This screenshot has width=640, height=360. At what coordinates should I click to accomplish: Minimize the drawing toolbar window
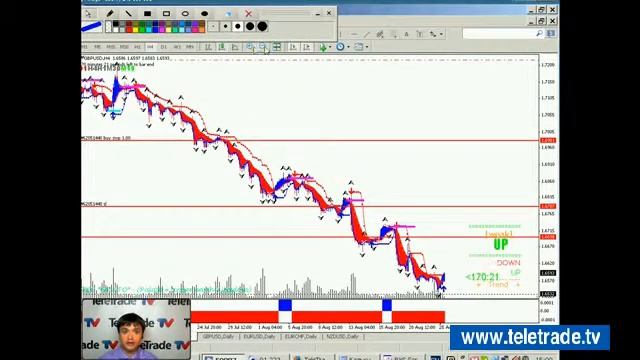tap(318, 14)
